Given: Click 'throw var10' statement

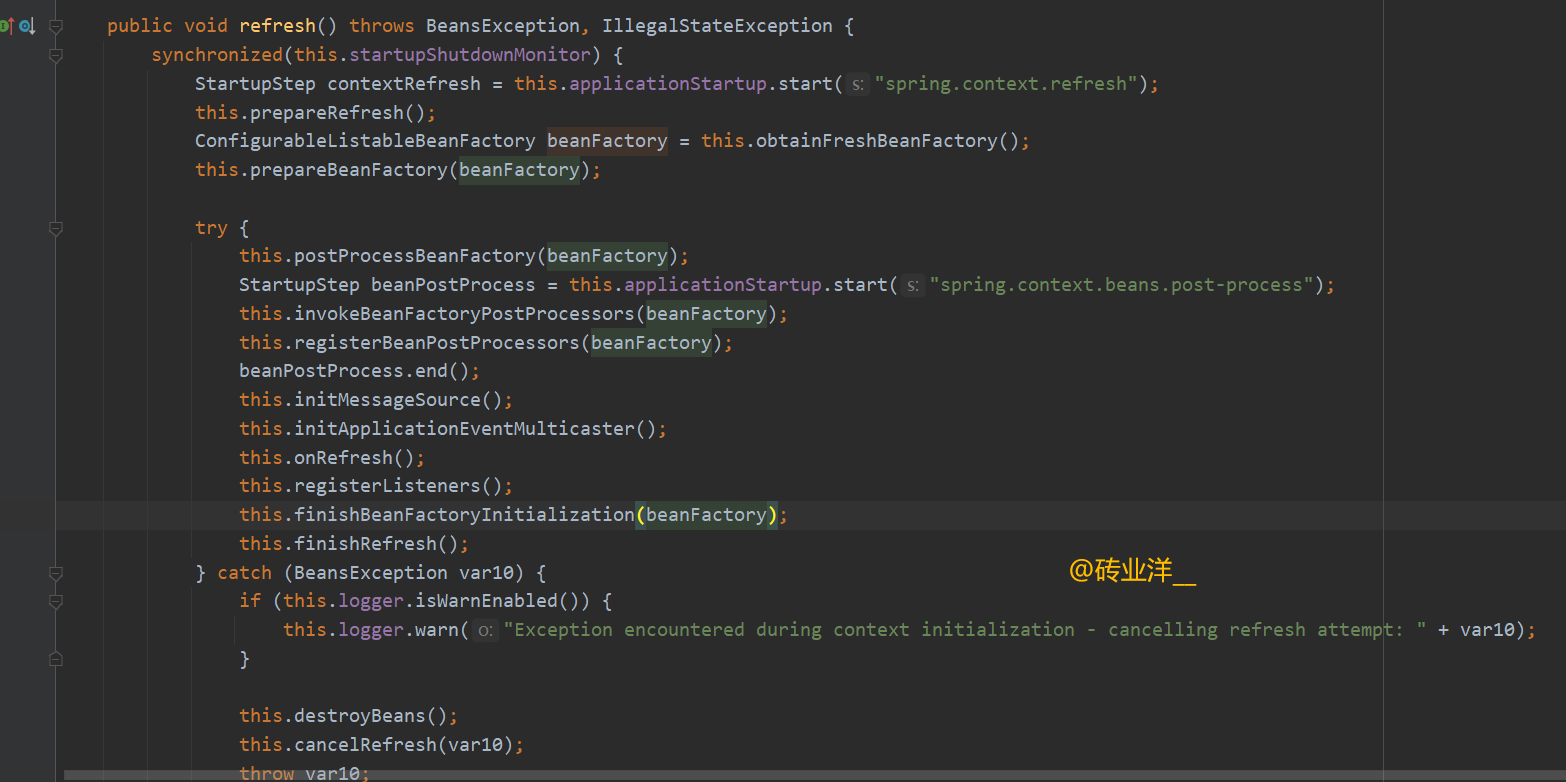Looking at the screenshot, I should [304, 773].
